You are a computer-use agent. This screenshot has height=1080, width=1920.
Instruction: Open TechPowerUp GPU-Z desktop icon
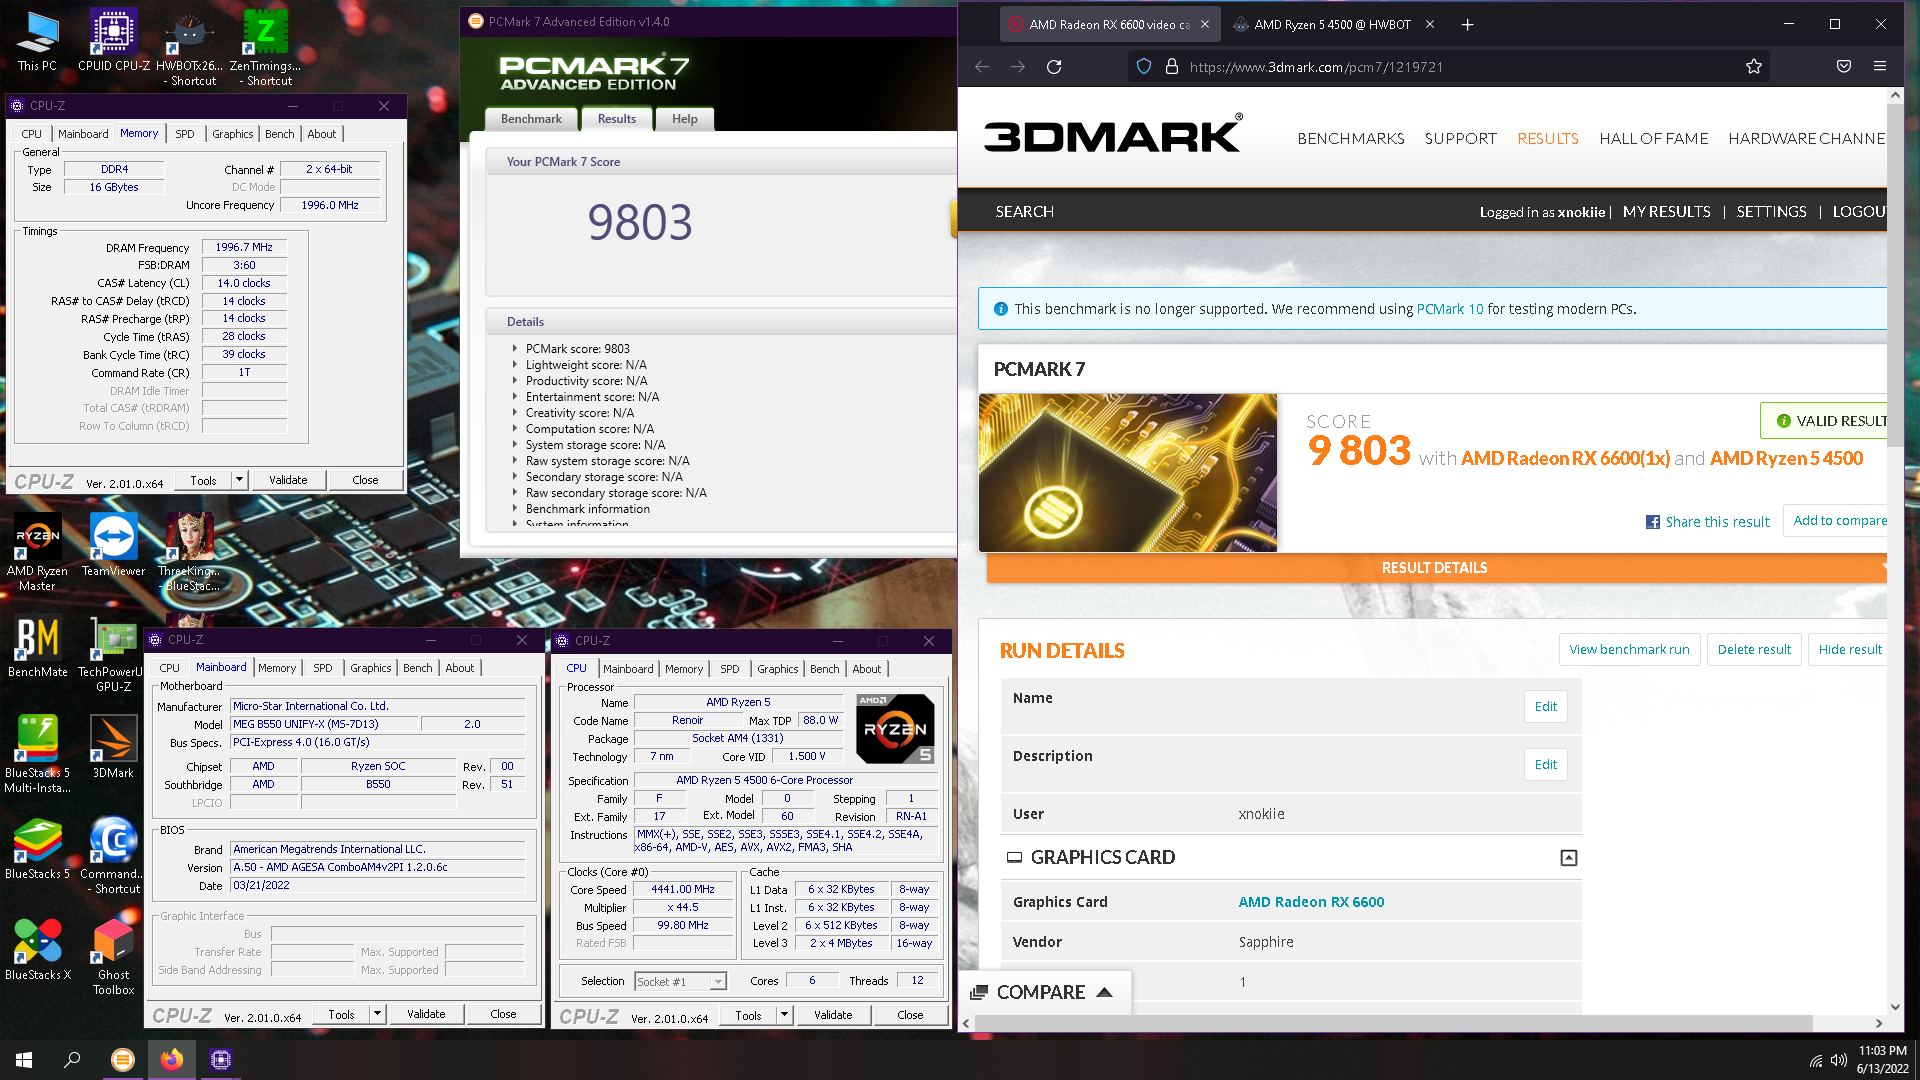113,653
